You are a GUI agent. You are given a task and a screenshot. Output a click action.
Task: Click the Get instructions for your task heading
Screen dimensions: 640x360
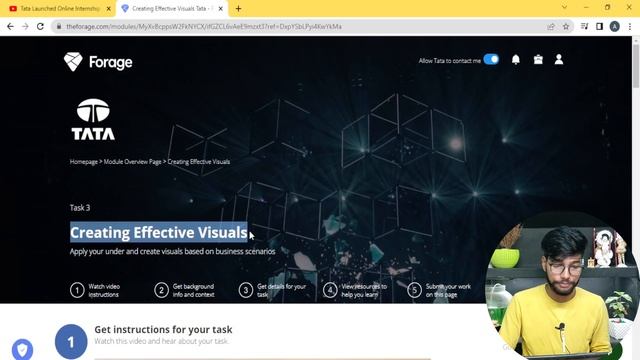(x=163, y=329)
